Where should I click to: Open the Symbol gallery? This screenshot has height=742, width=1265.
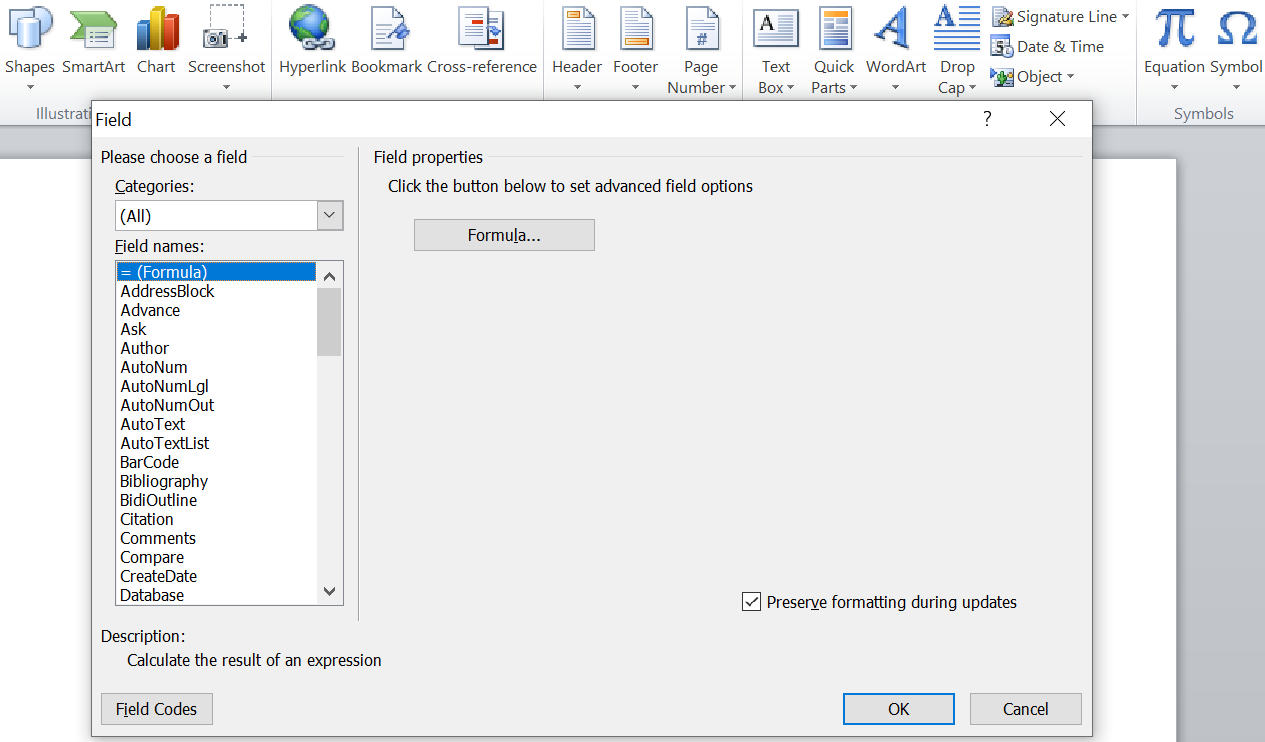pos(1237,48)
